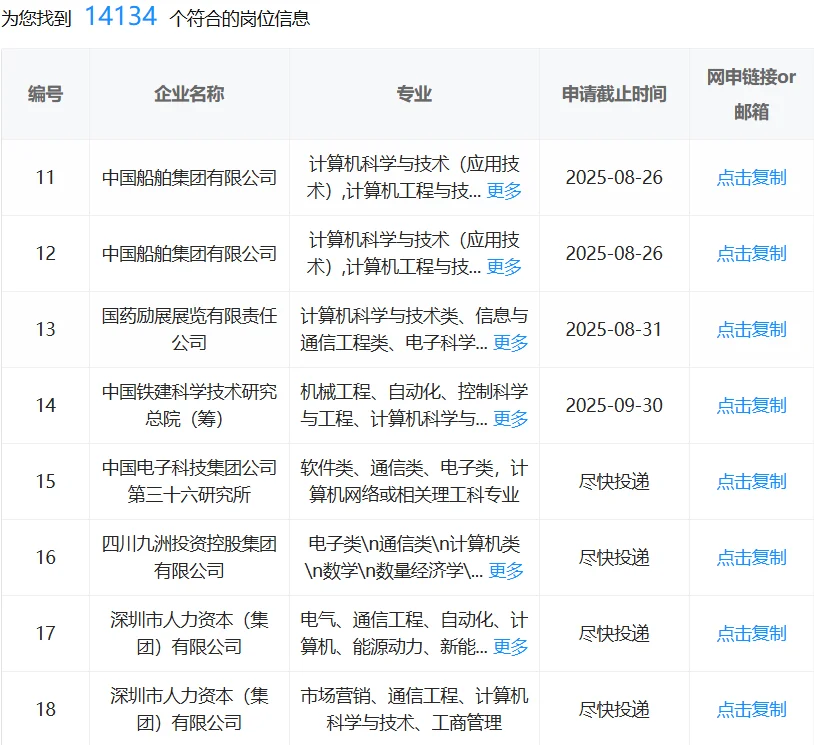This screenshot has height=745, width=814.
Task: Click row number 13
Action: [x=45, y=329]
